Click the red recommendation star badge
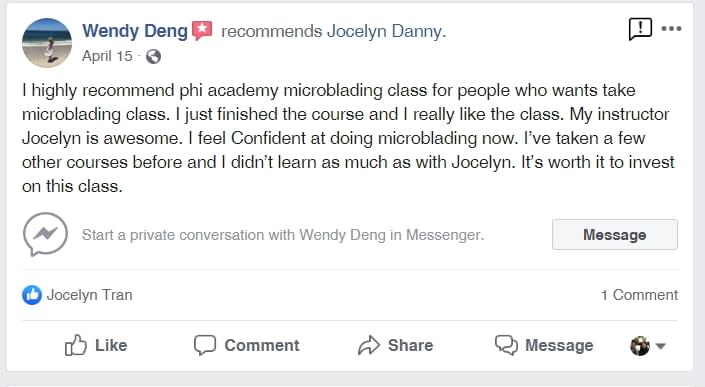 click(x=202, y=31)
